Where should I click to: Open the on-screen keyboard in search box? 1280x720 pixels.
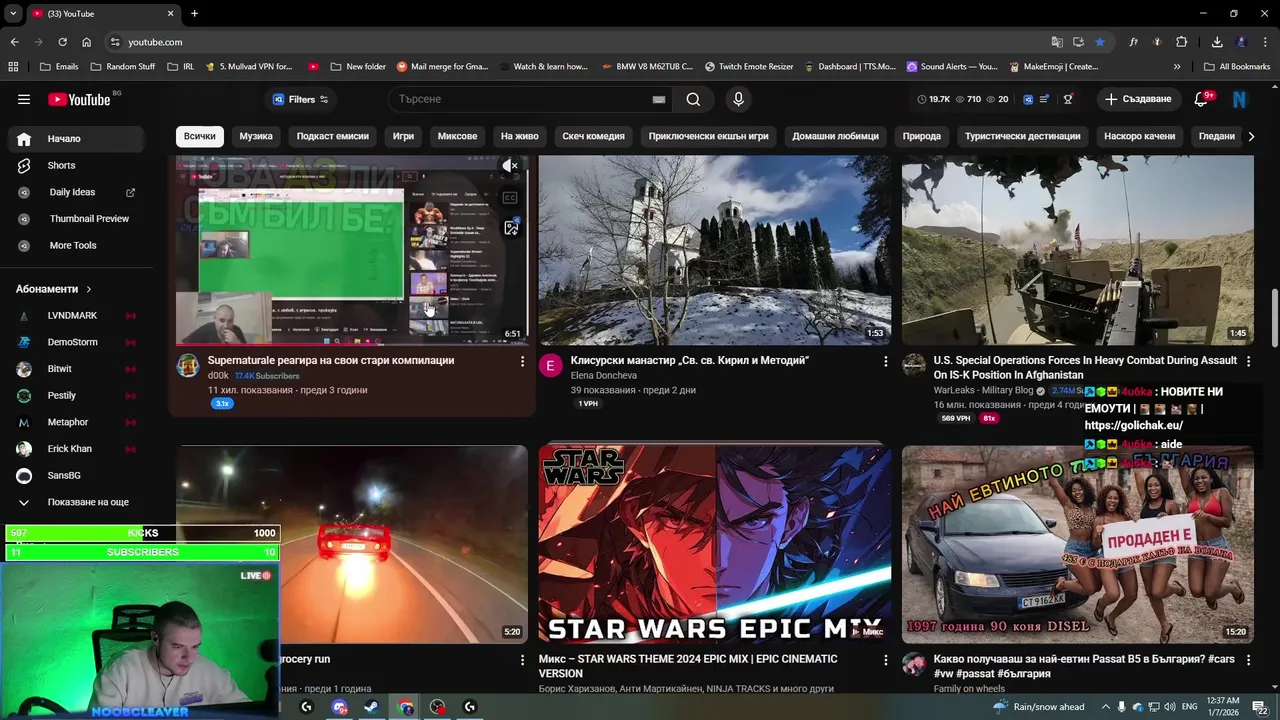tap(659, 99)
